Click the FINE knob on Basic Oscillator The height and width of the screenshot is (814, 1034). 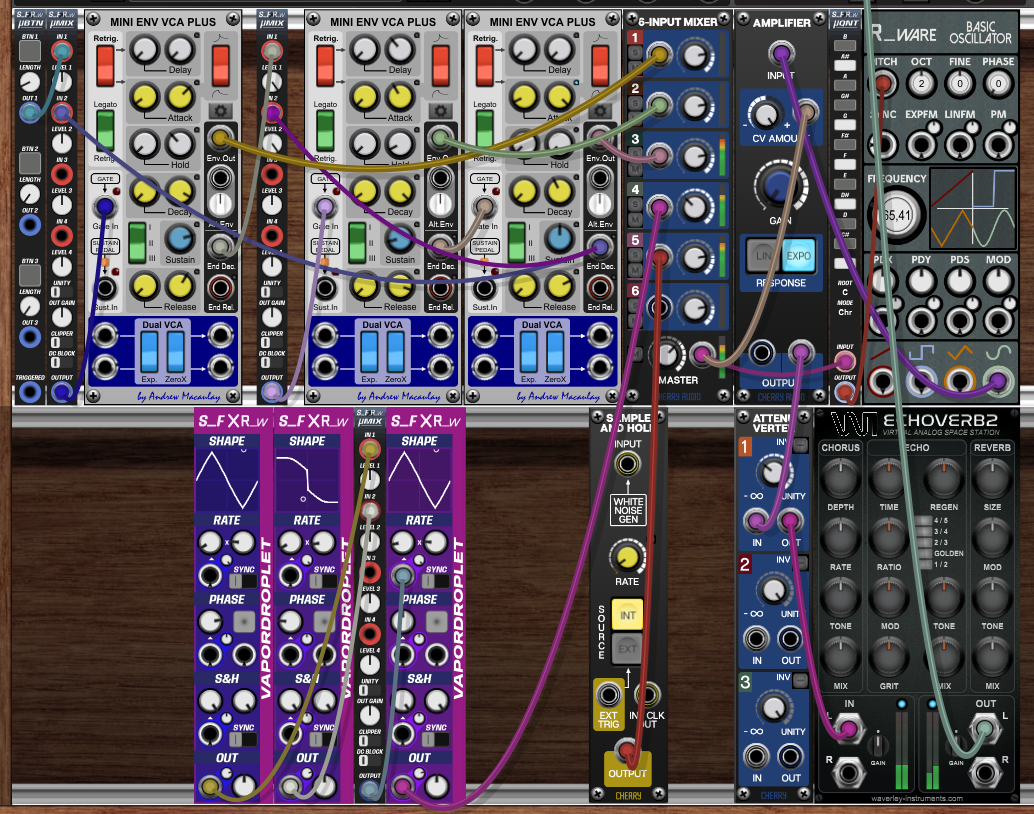[x=959, y=83]
